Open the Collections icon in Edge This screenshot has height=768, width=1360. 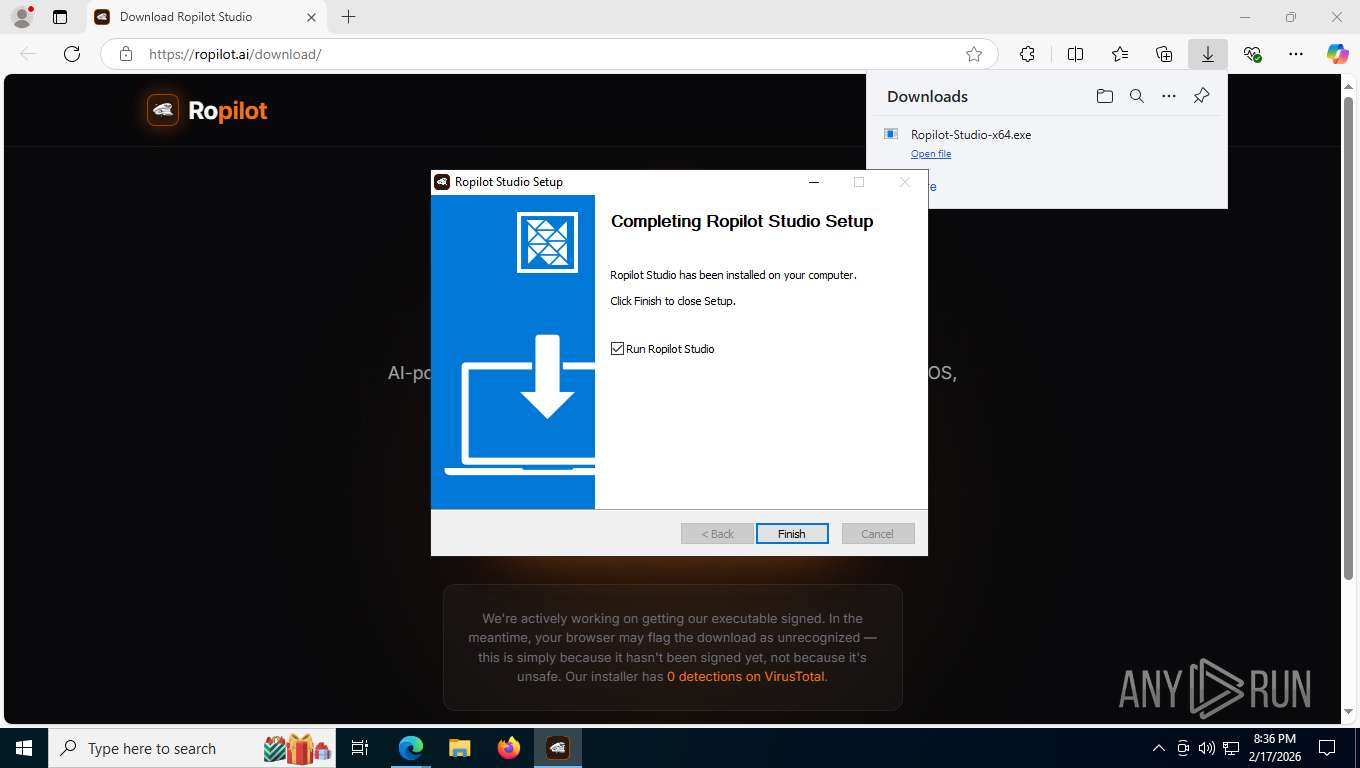pos(1164,54)
